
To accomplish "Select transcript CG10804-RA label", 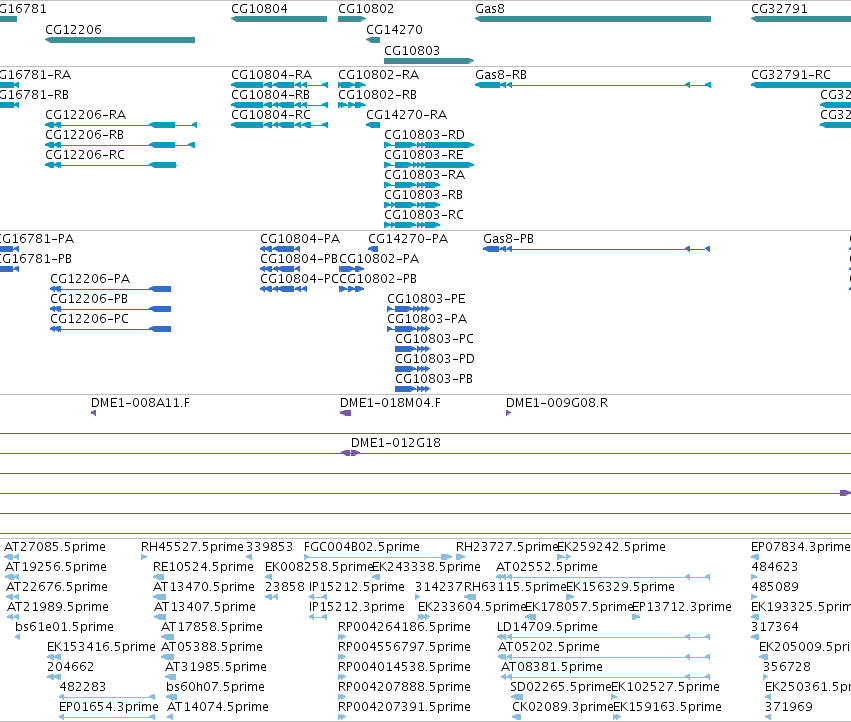I will pyautogui.click(x=272, y=75).
